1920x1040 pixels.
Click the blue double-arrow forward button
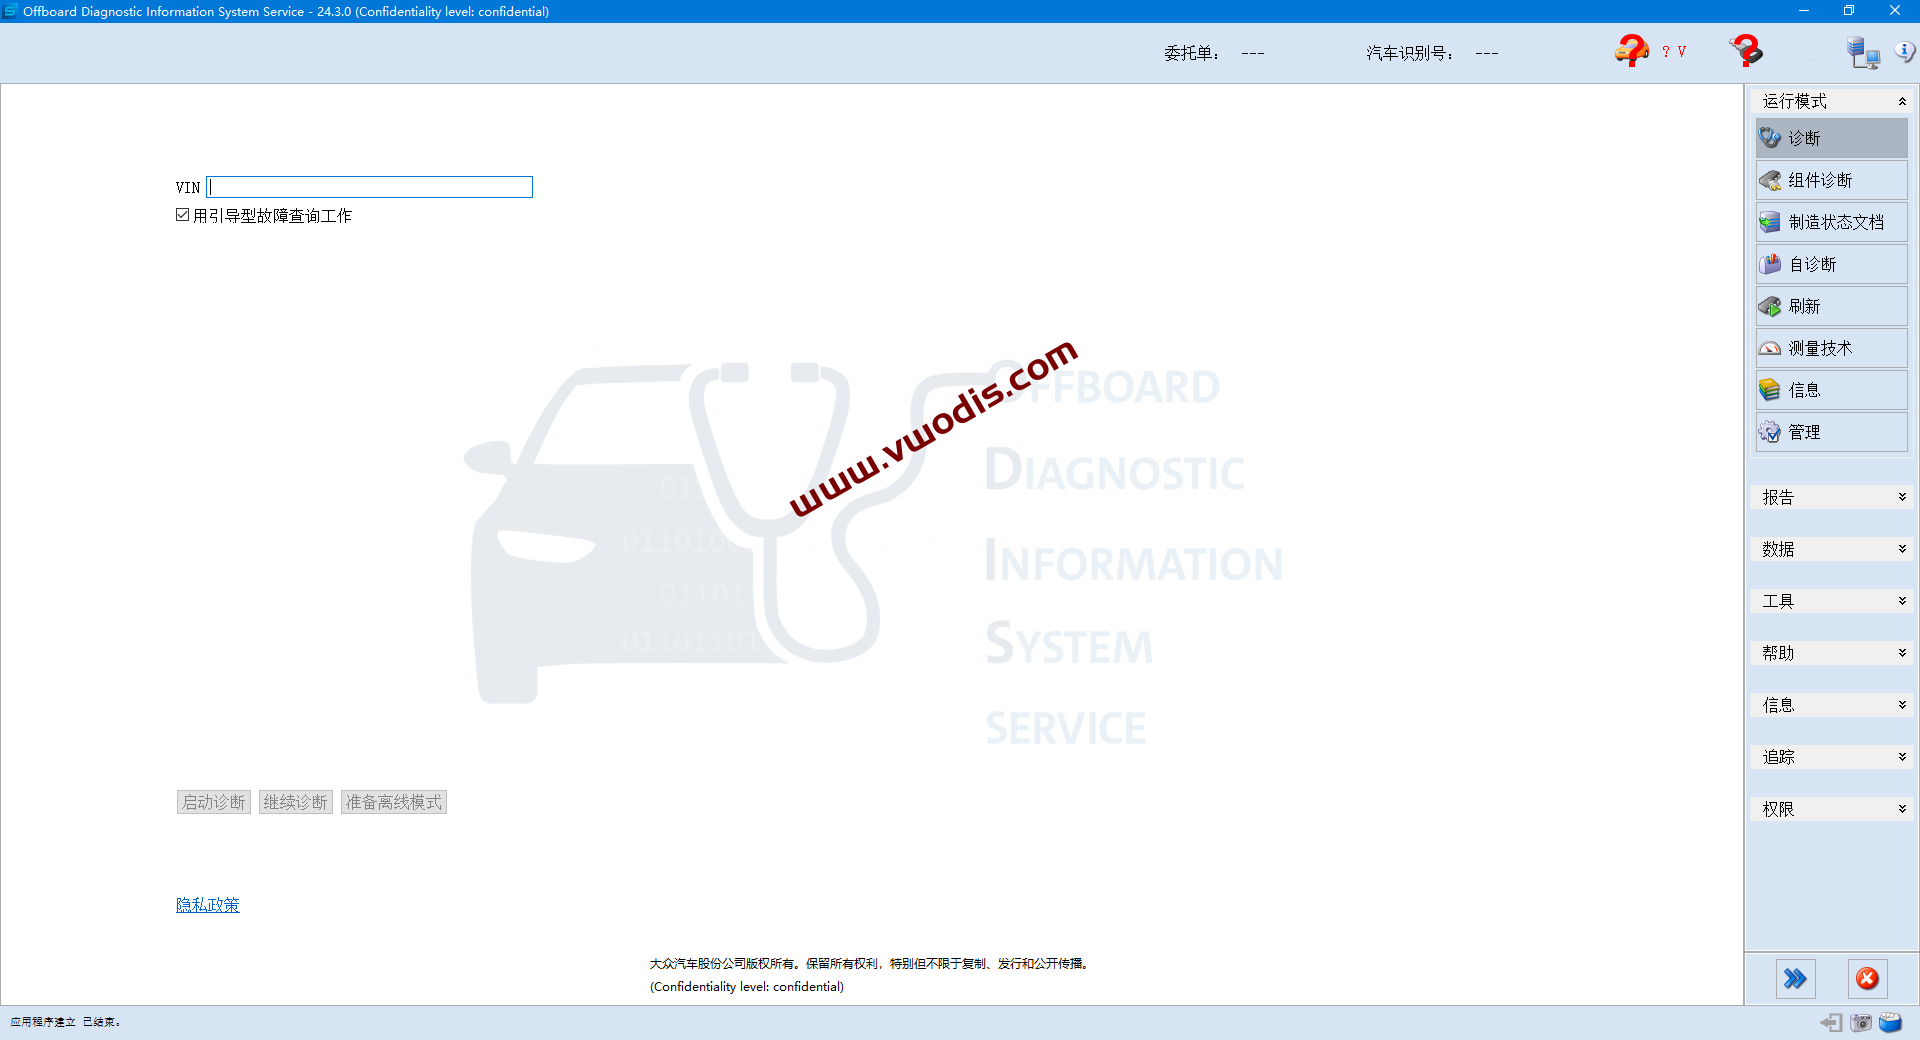pos(1795,978)
